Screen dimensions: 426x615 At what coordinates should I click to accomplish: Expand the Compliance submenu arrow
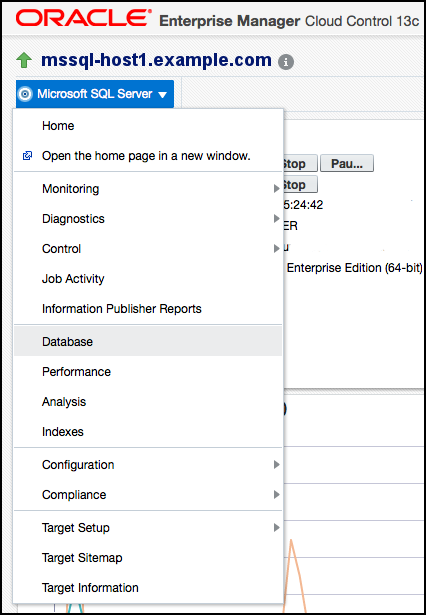click(277, 495)
